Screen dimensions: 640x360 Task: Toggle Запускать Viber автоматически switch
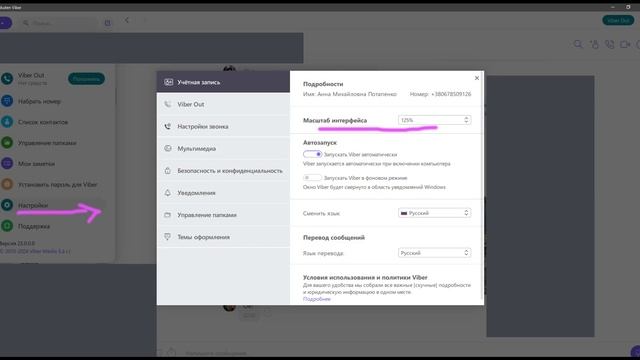tap(313, 154)
